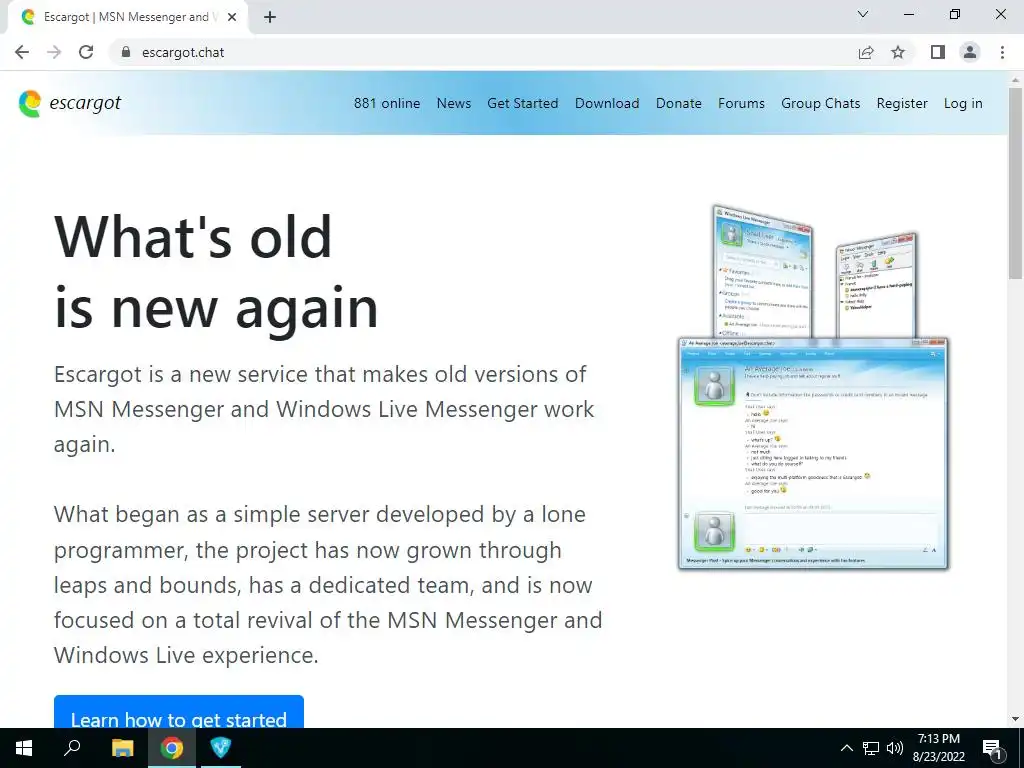
Task: Open a new tab with the plus button
Action: click(270, 18)
